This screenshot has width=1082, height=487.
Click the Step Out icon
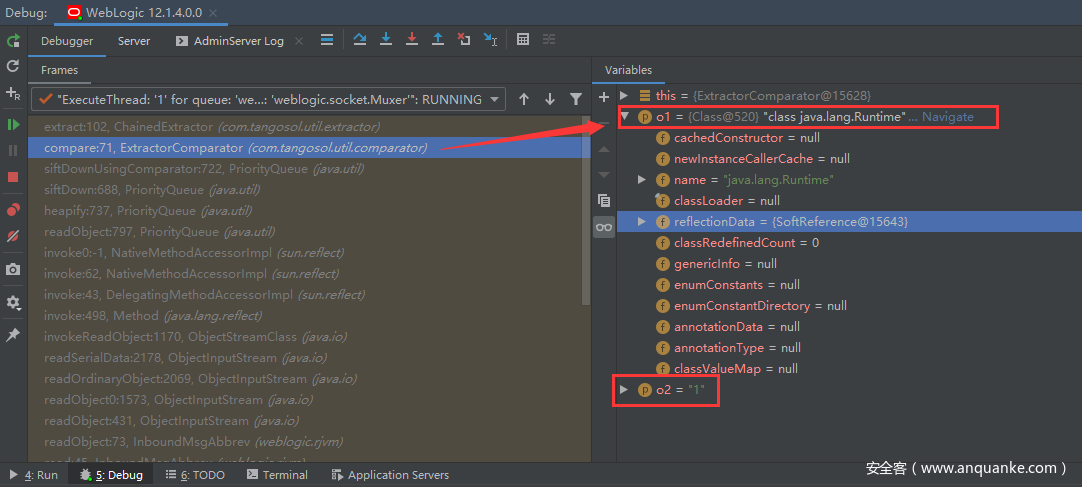(438, 40)
